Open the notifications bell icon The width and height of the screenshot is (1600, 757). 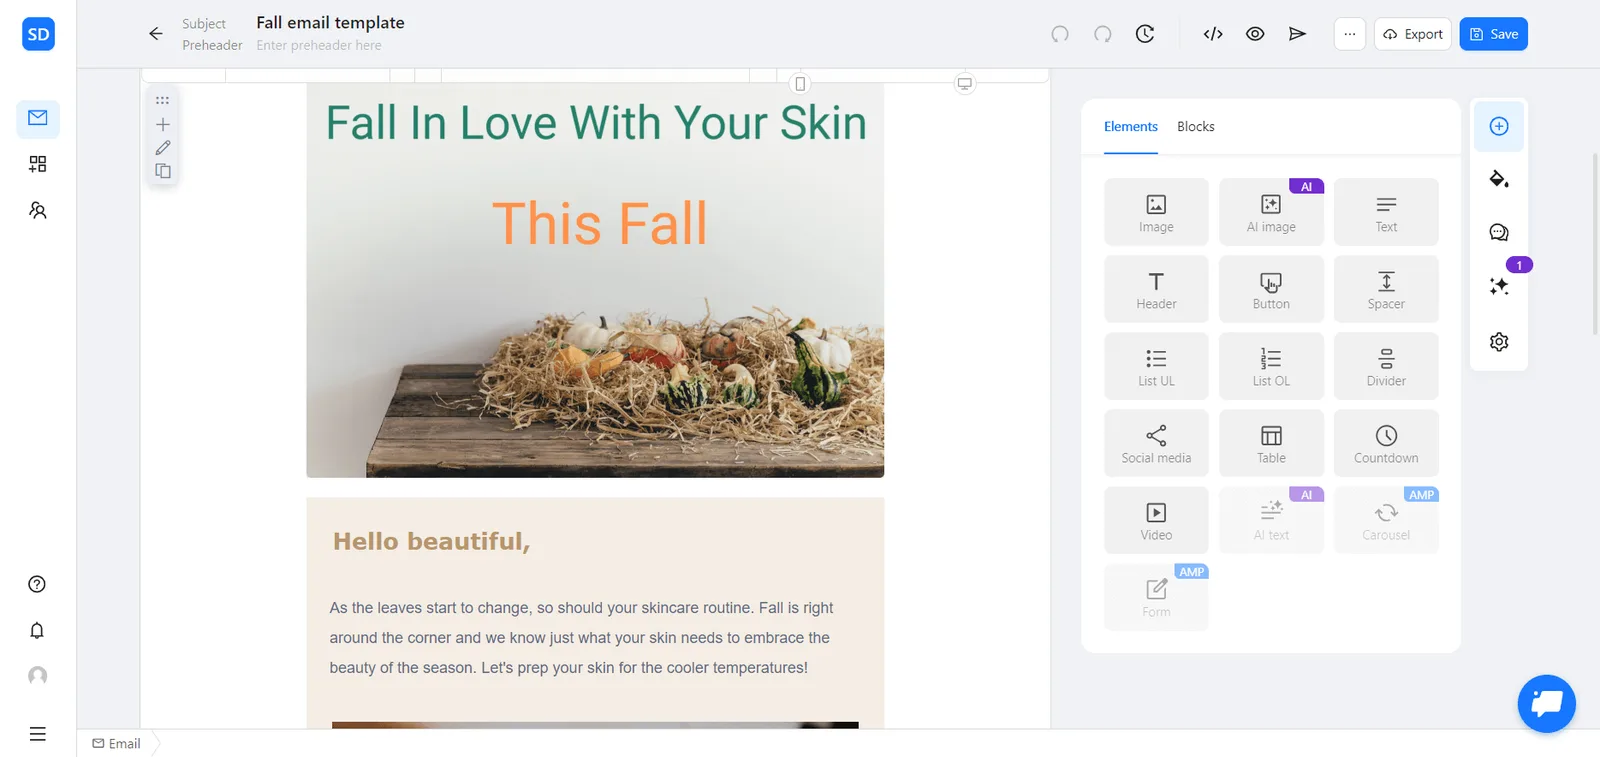37,630
